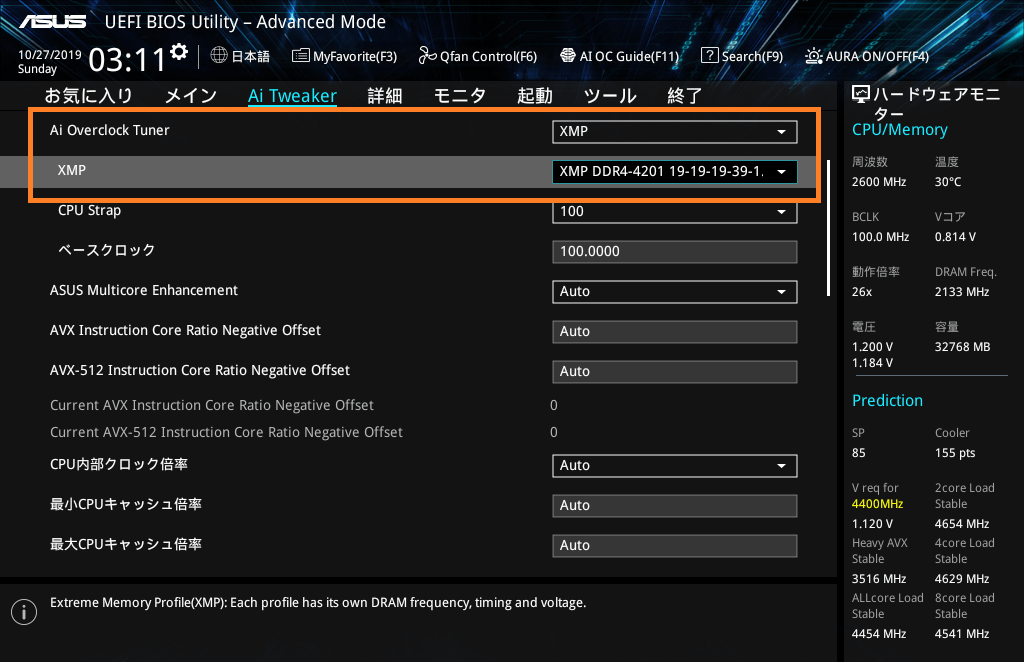
Task: Click the MyFavorite(F3) label
Action: click(x=355, y=56)
